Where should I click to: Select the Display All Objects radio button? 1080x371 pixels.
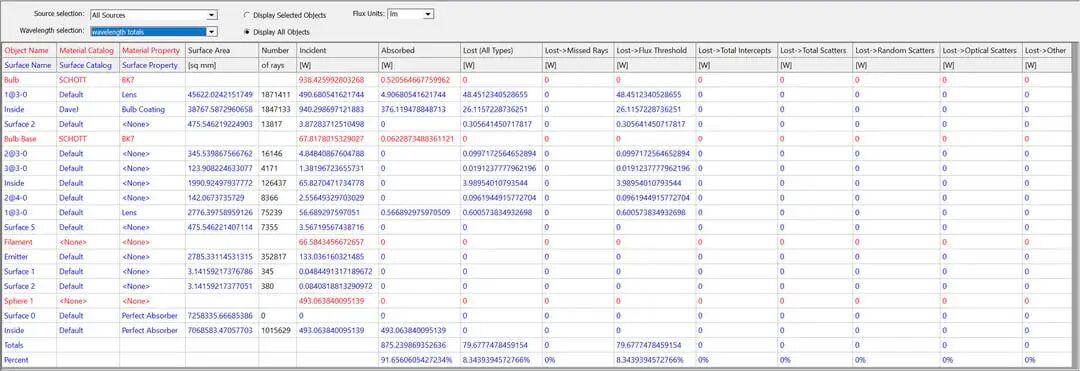pyautogui.click(x=247, y=32)
